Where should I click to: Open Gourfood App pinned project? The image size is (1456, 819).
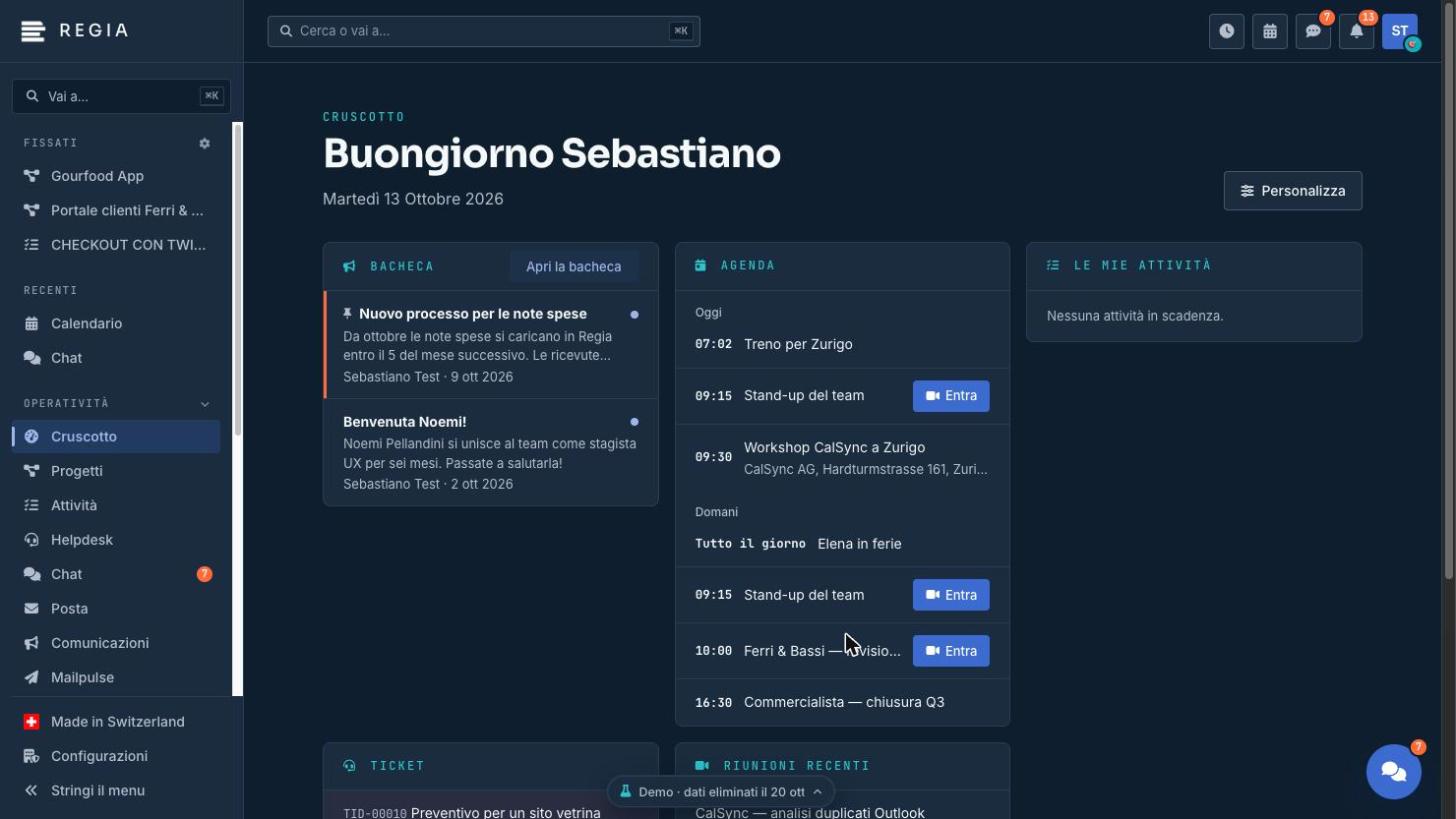pyautogui.click(x=116, y=176)
